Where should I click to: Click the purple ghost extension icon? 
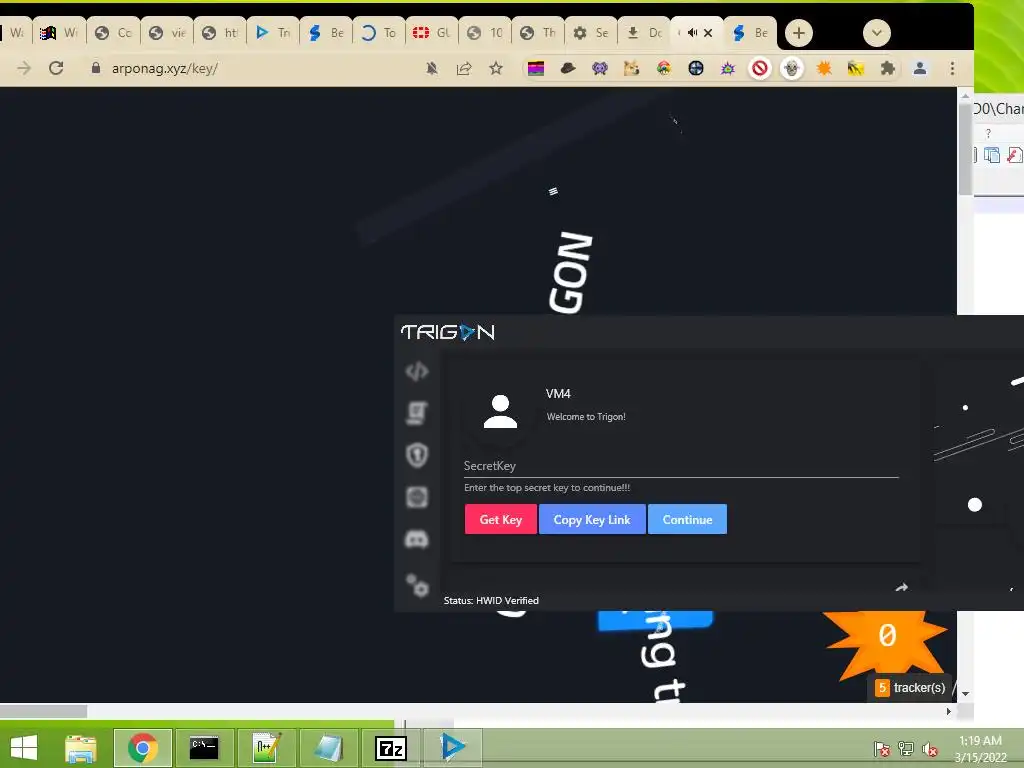click(600, 68)
